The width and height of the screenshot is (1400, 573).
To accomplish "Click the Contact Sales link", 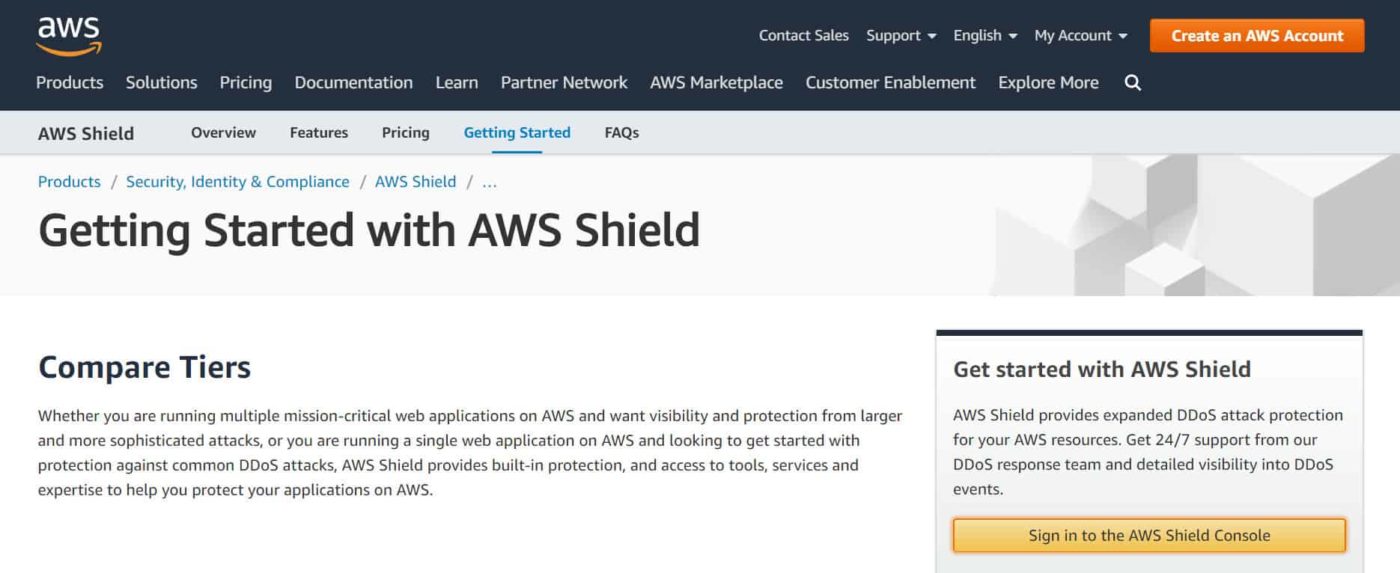I will click(x=803, y=36).
